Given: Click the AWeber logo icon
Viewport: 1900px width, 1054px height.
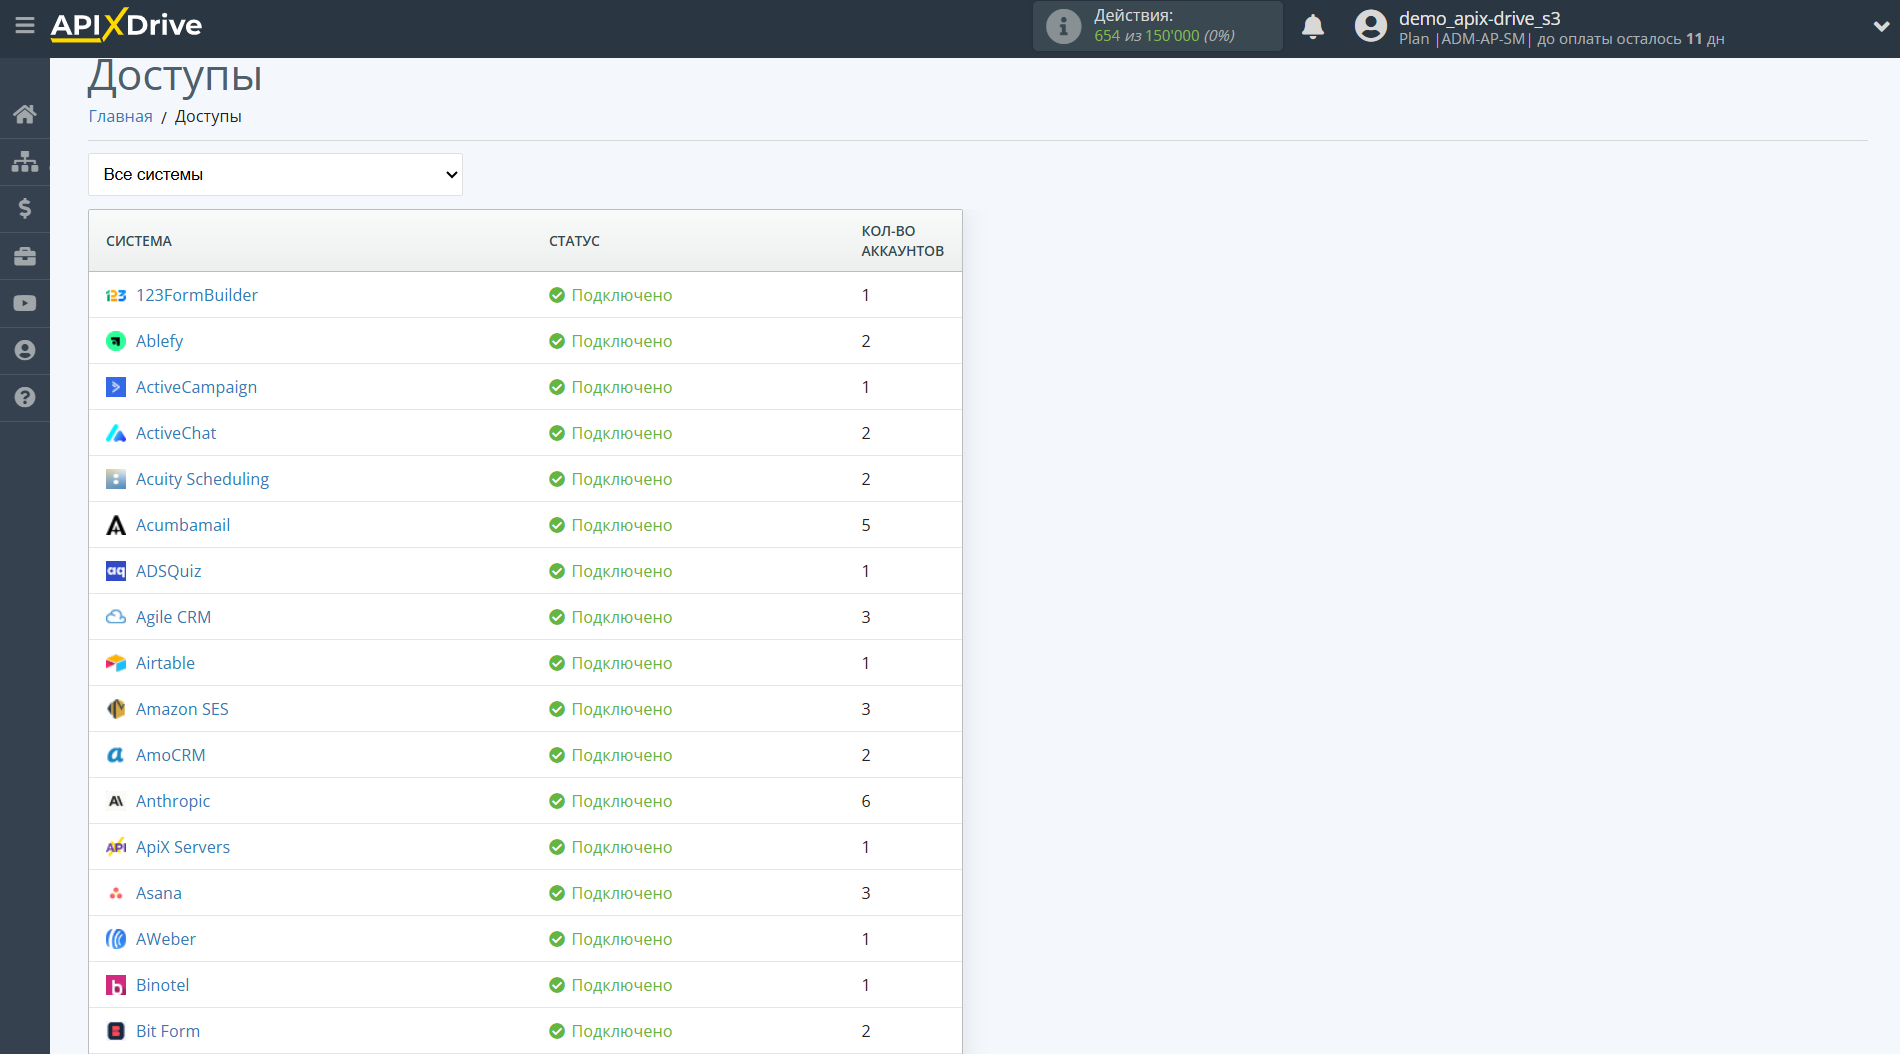Looking at the screenshot, I should tap(116, 939).
